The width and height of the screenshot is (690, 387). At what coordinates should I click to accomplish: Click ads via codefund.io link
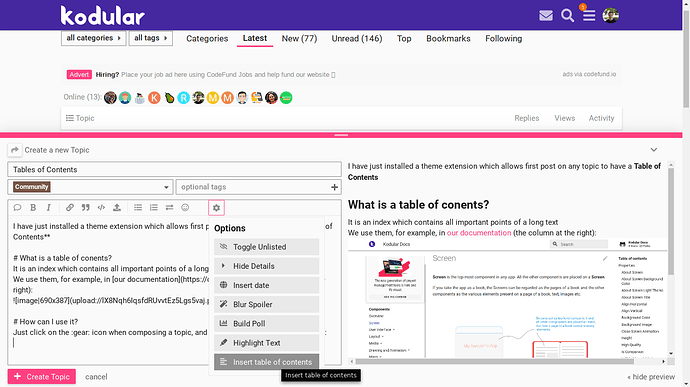(x=589, y=74)
